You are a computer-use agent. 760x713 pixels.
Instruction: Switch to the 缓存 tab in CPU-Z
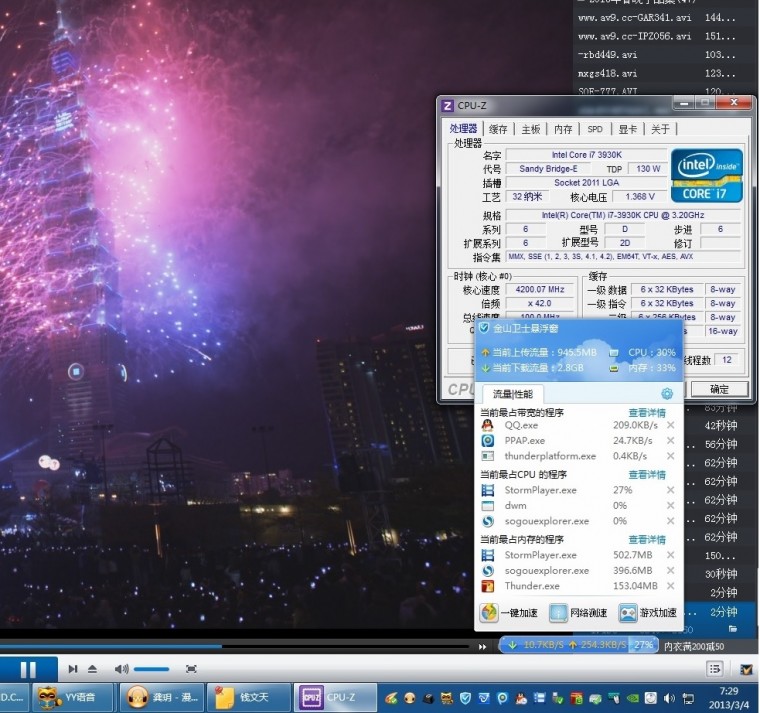[498, 129]
